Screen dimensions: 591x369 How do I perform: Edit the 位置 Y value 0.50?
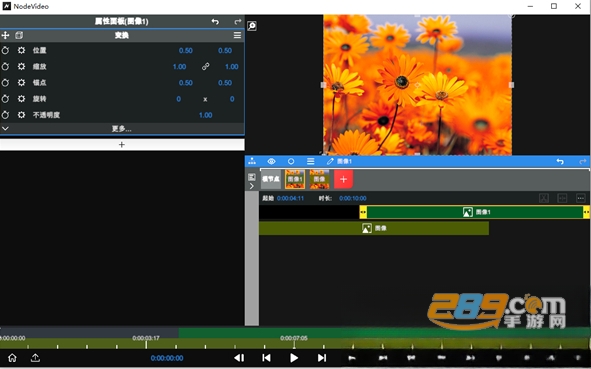point(225,51)
